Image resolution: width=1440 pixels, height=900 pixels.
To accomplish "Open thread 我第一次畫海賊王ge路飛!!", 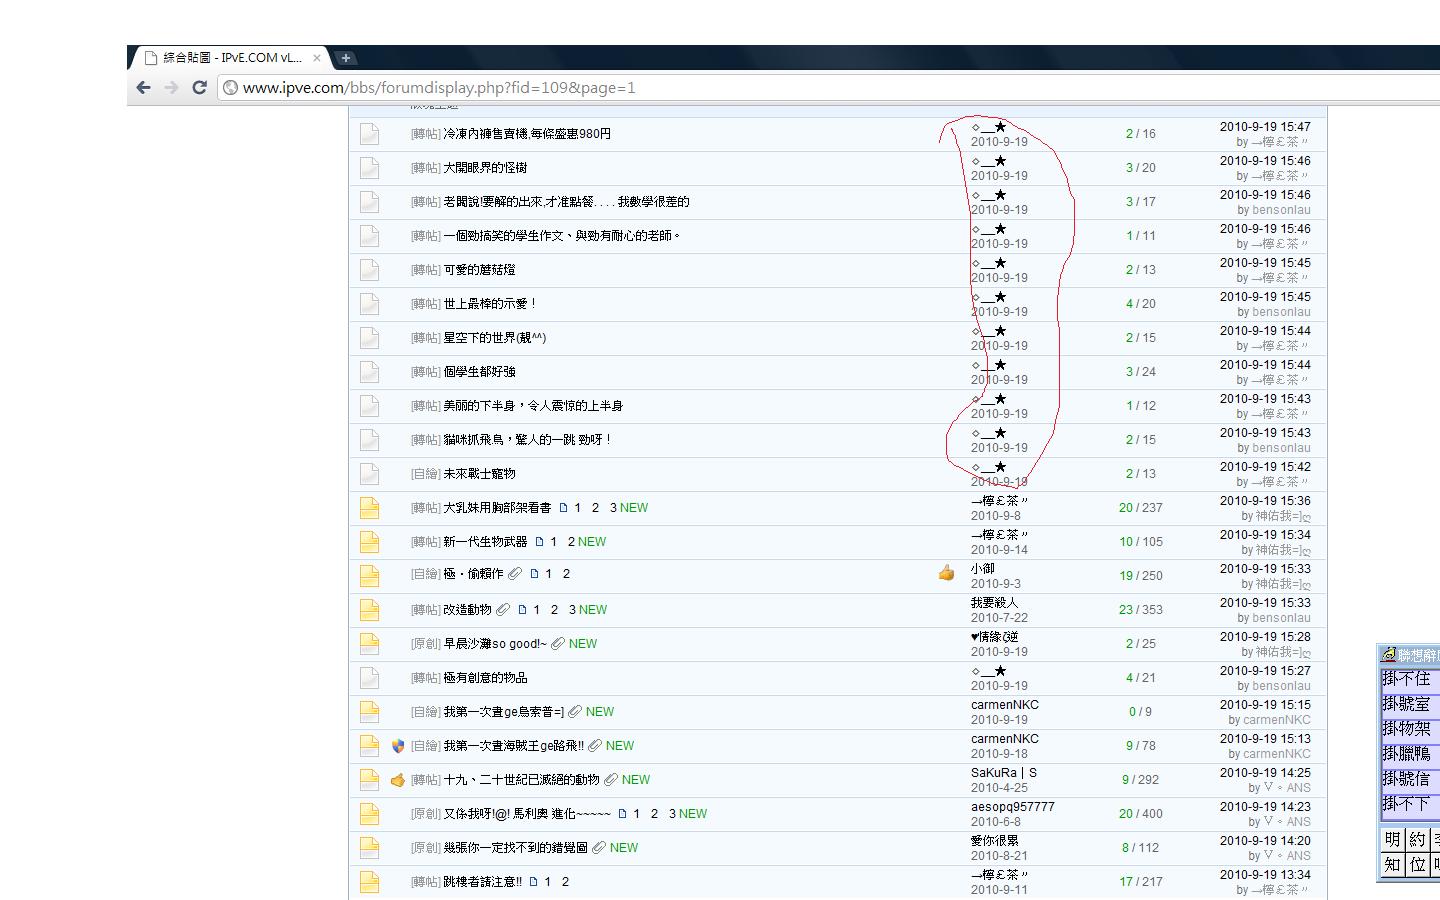I will click(x=513, y=746).
